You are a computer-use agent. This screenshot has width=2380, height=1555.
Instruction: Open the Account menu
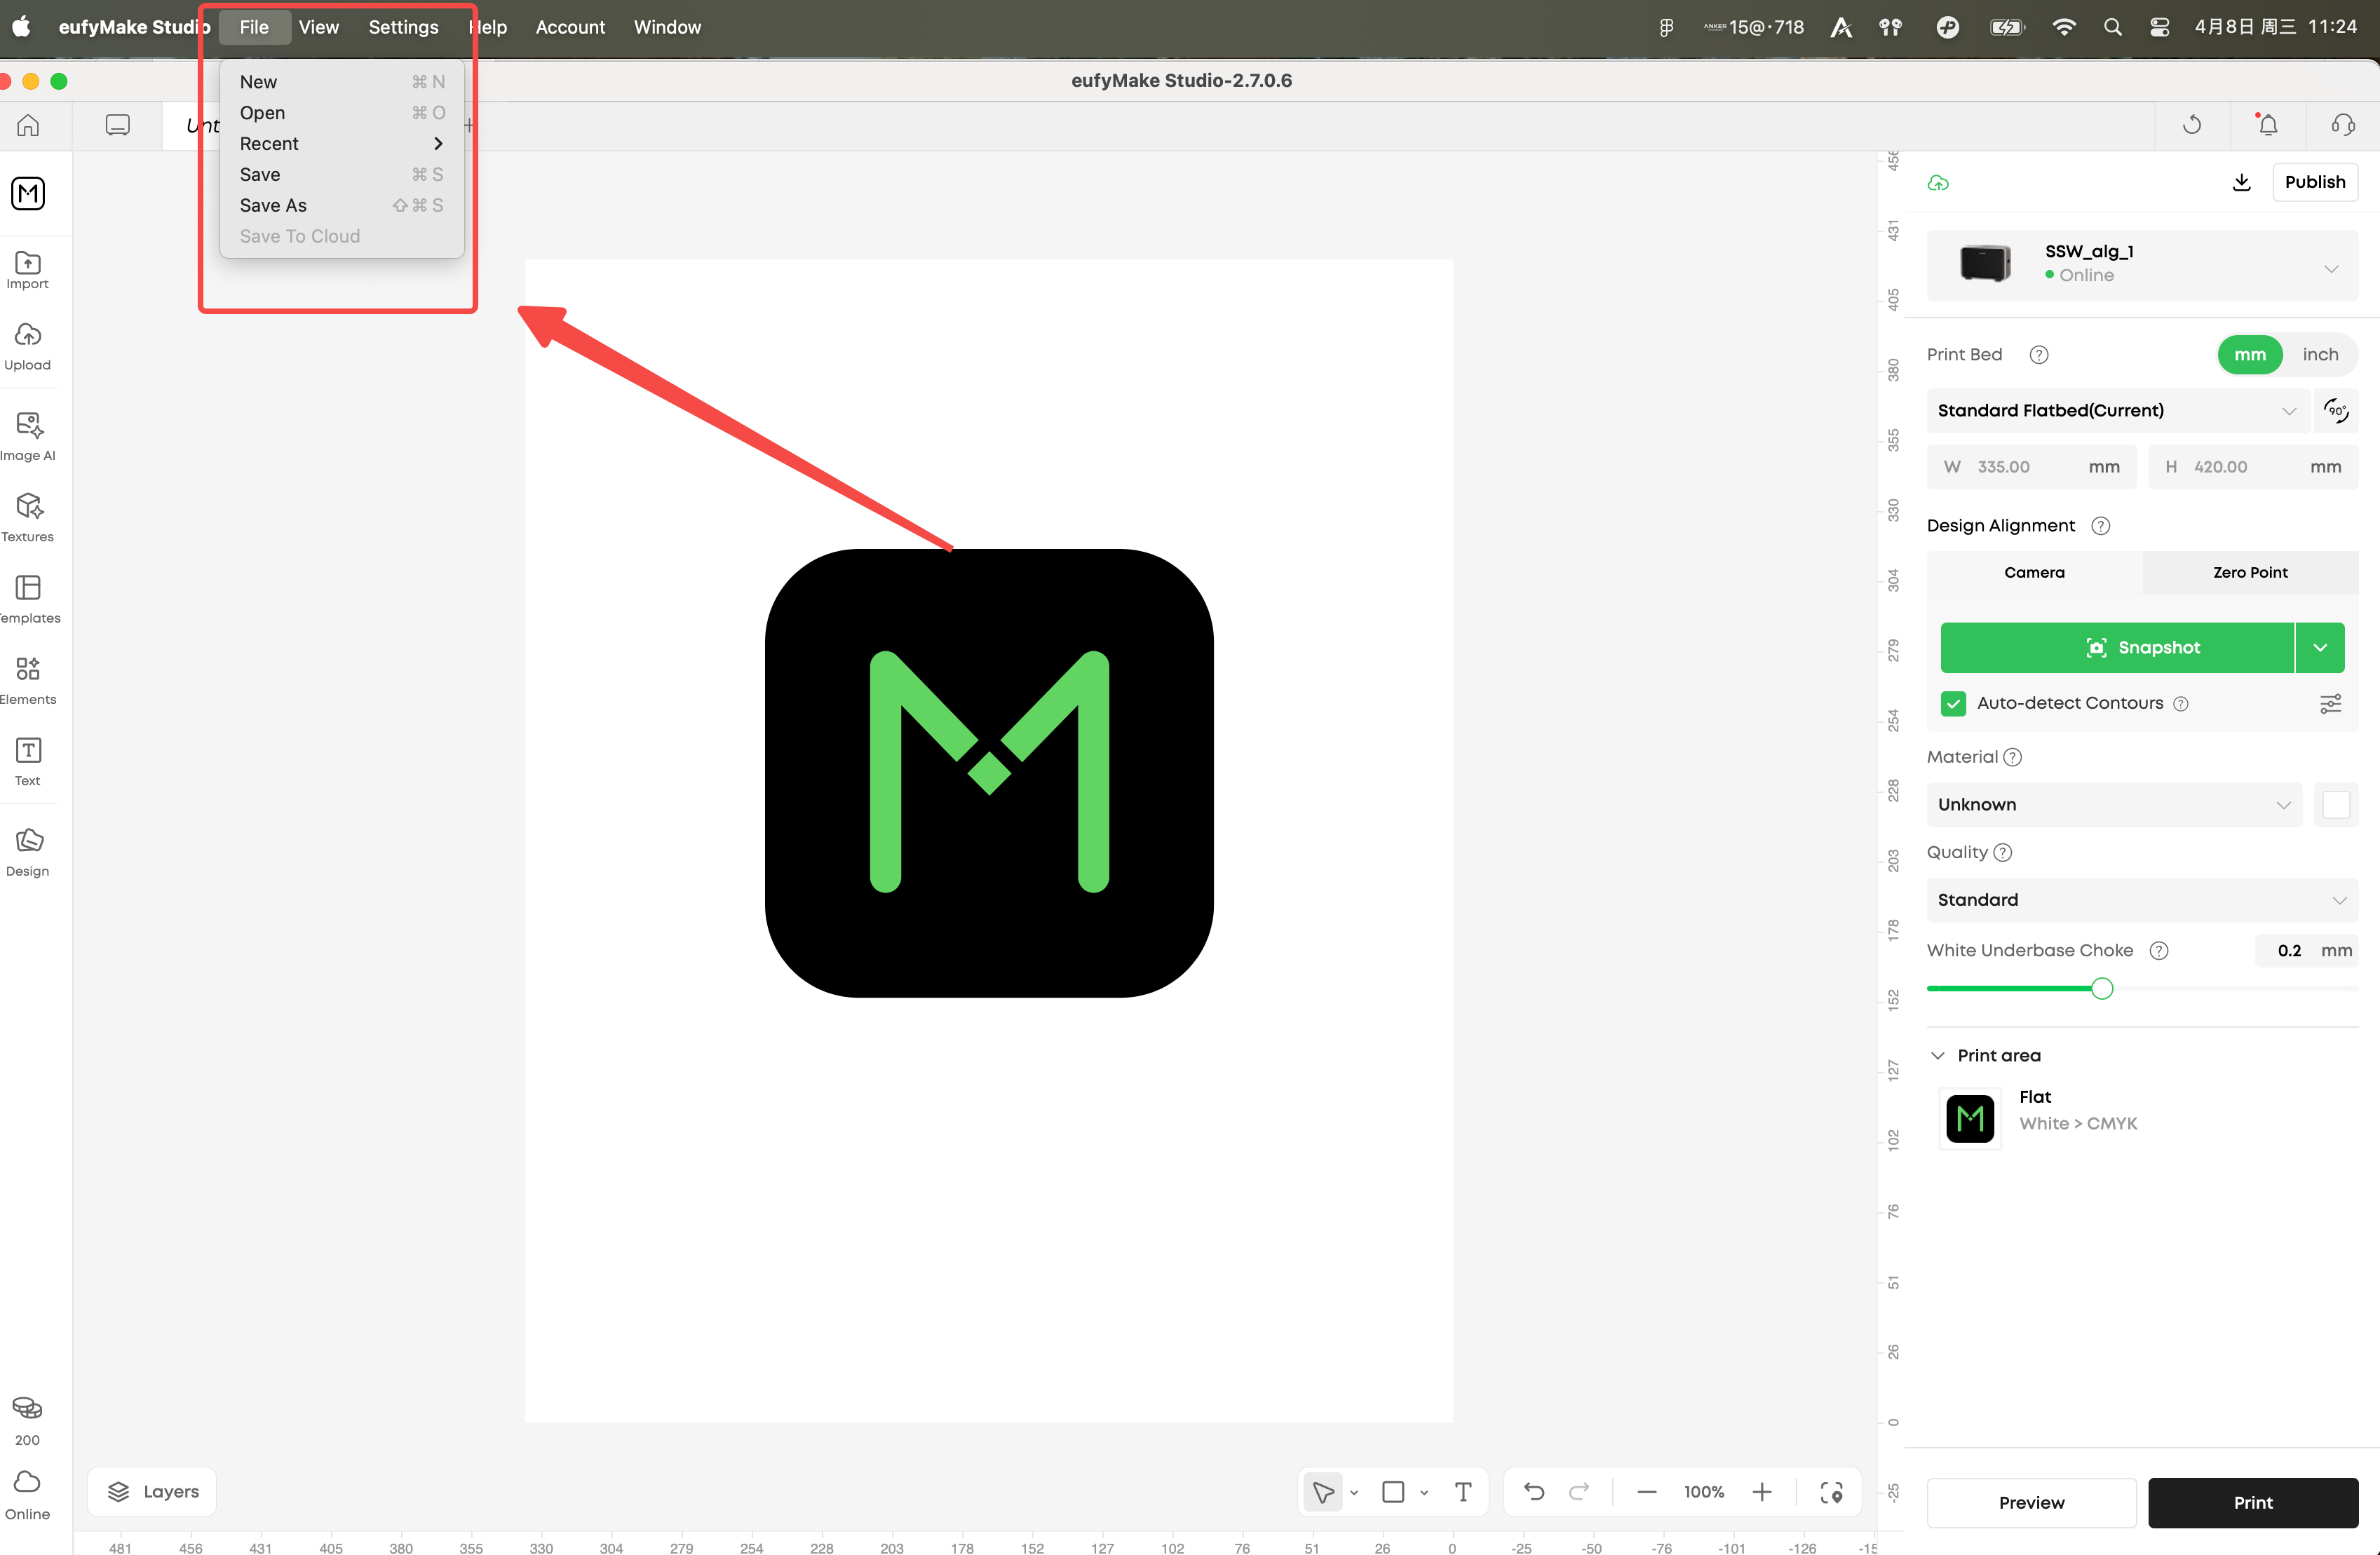570,27
